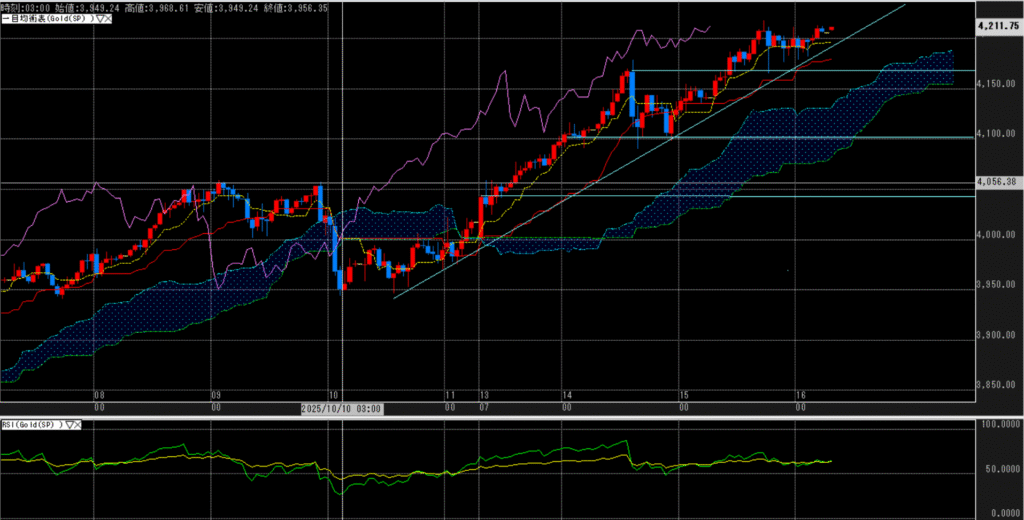Click the 2025/10/10 03:00 date marker
1024x520 pixels.
(342, 408)
